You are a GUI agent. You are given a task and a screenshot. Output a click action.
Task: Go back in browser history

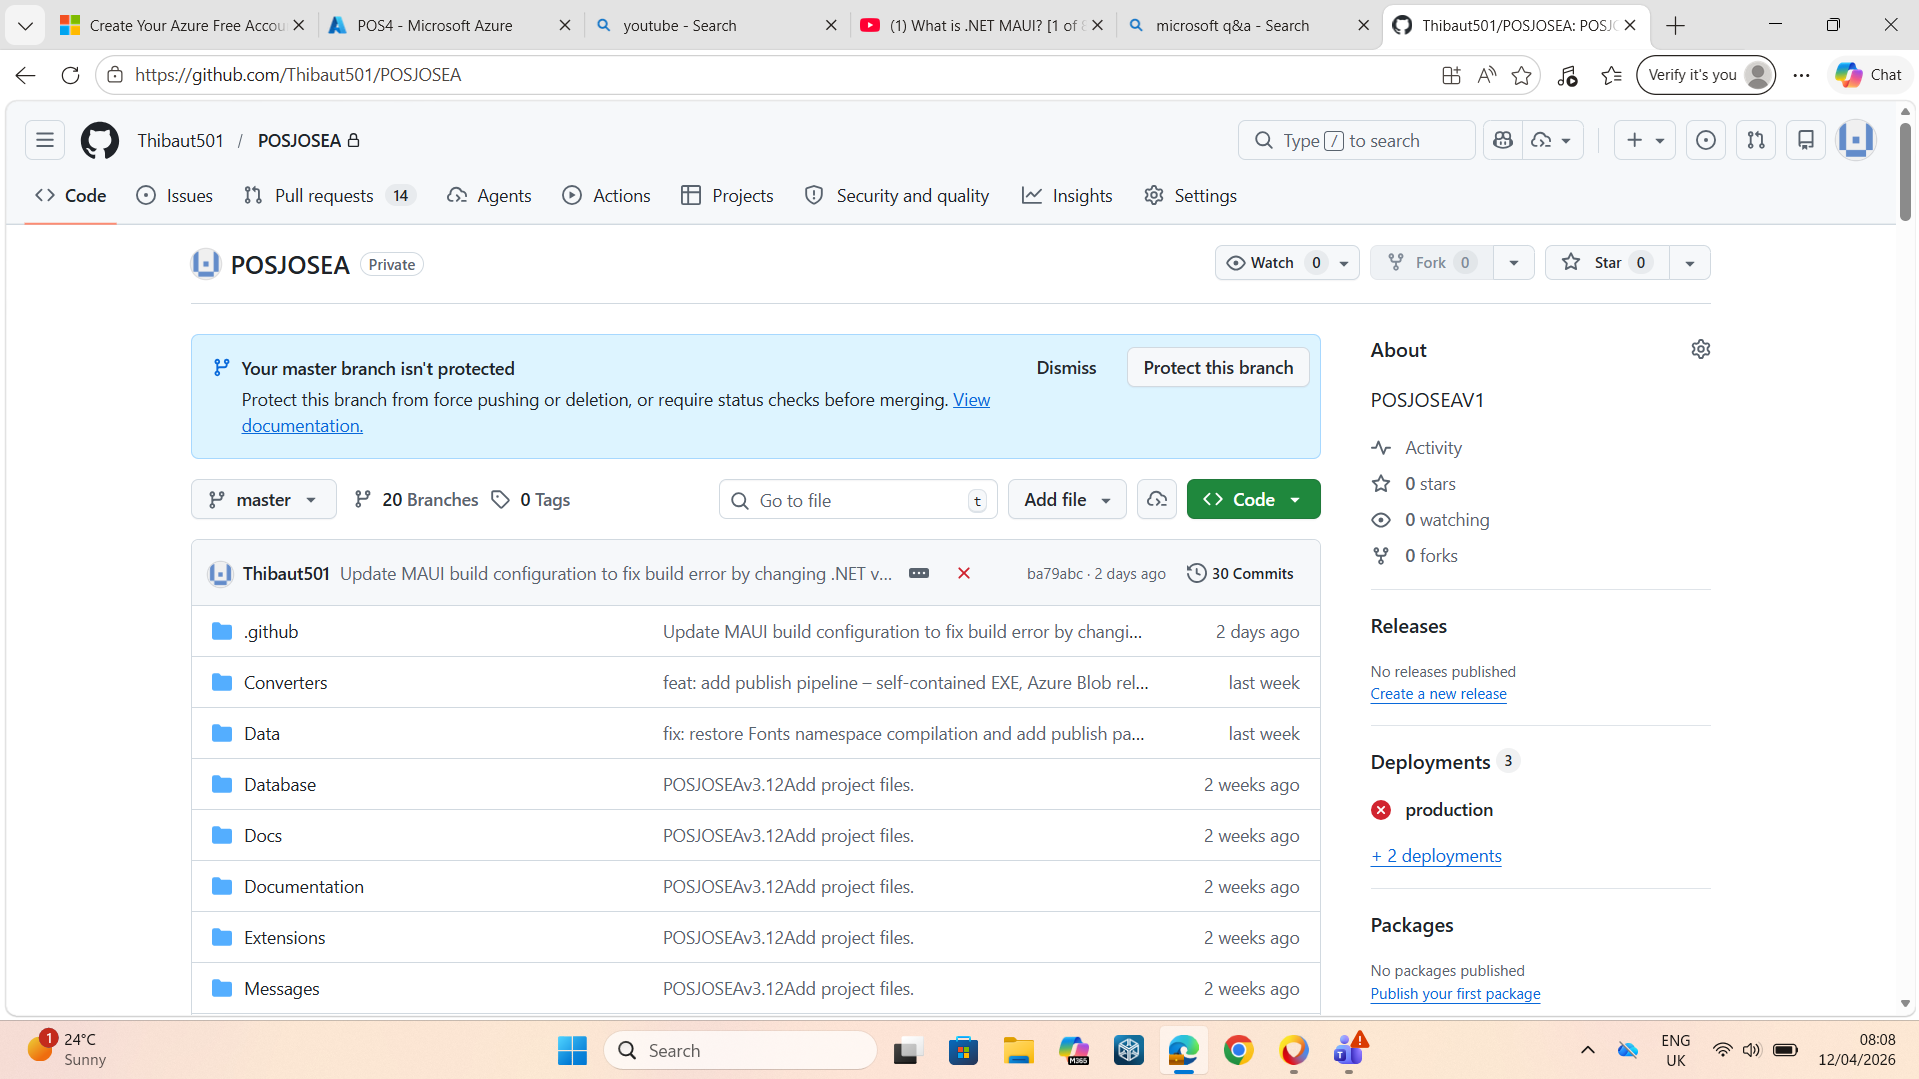pos(26,75)
